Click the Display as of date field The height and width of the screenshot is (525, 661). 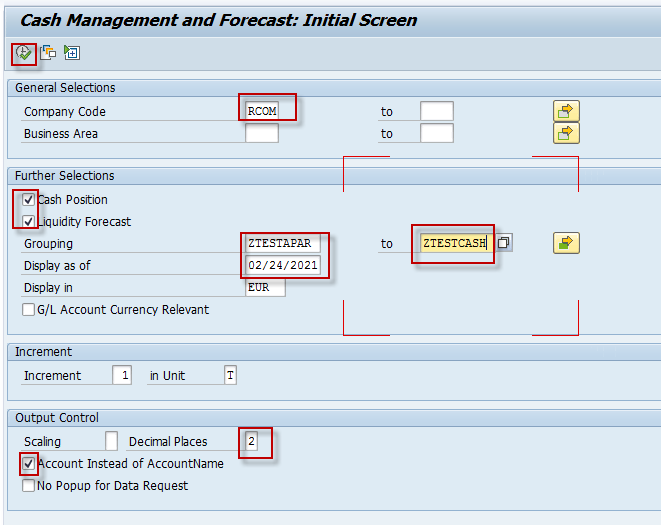282,265
